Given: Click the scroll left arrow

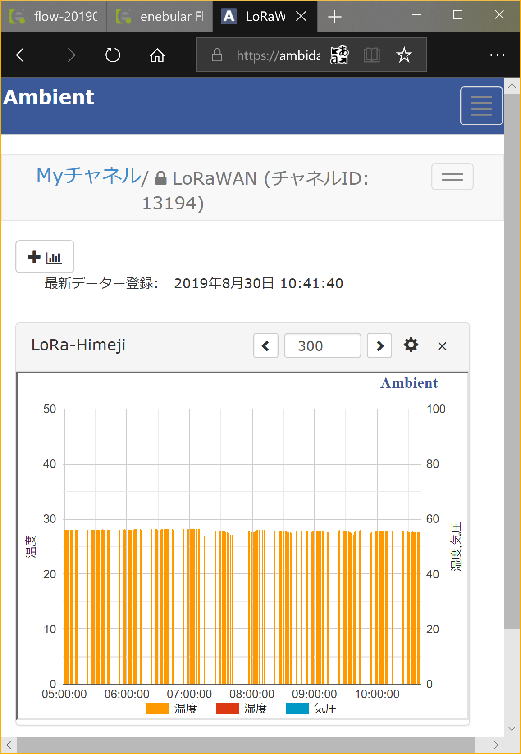Looking at the screenshot, I should pyautogui.click(x=9, y=745).
